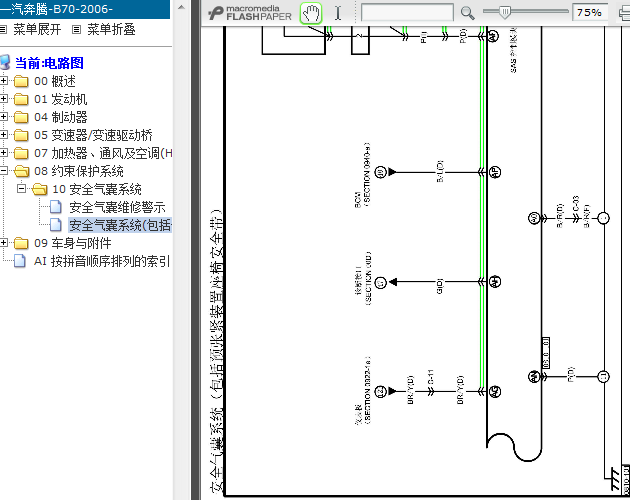
Task: Click folder icon of 05 变速器/变速驱动桥
Action: [x=21, y=135]
